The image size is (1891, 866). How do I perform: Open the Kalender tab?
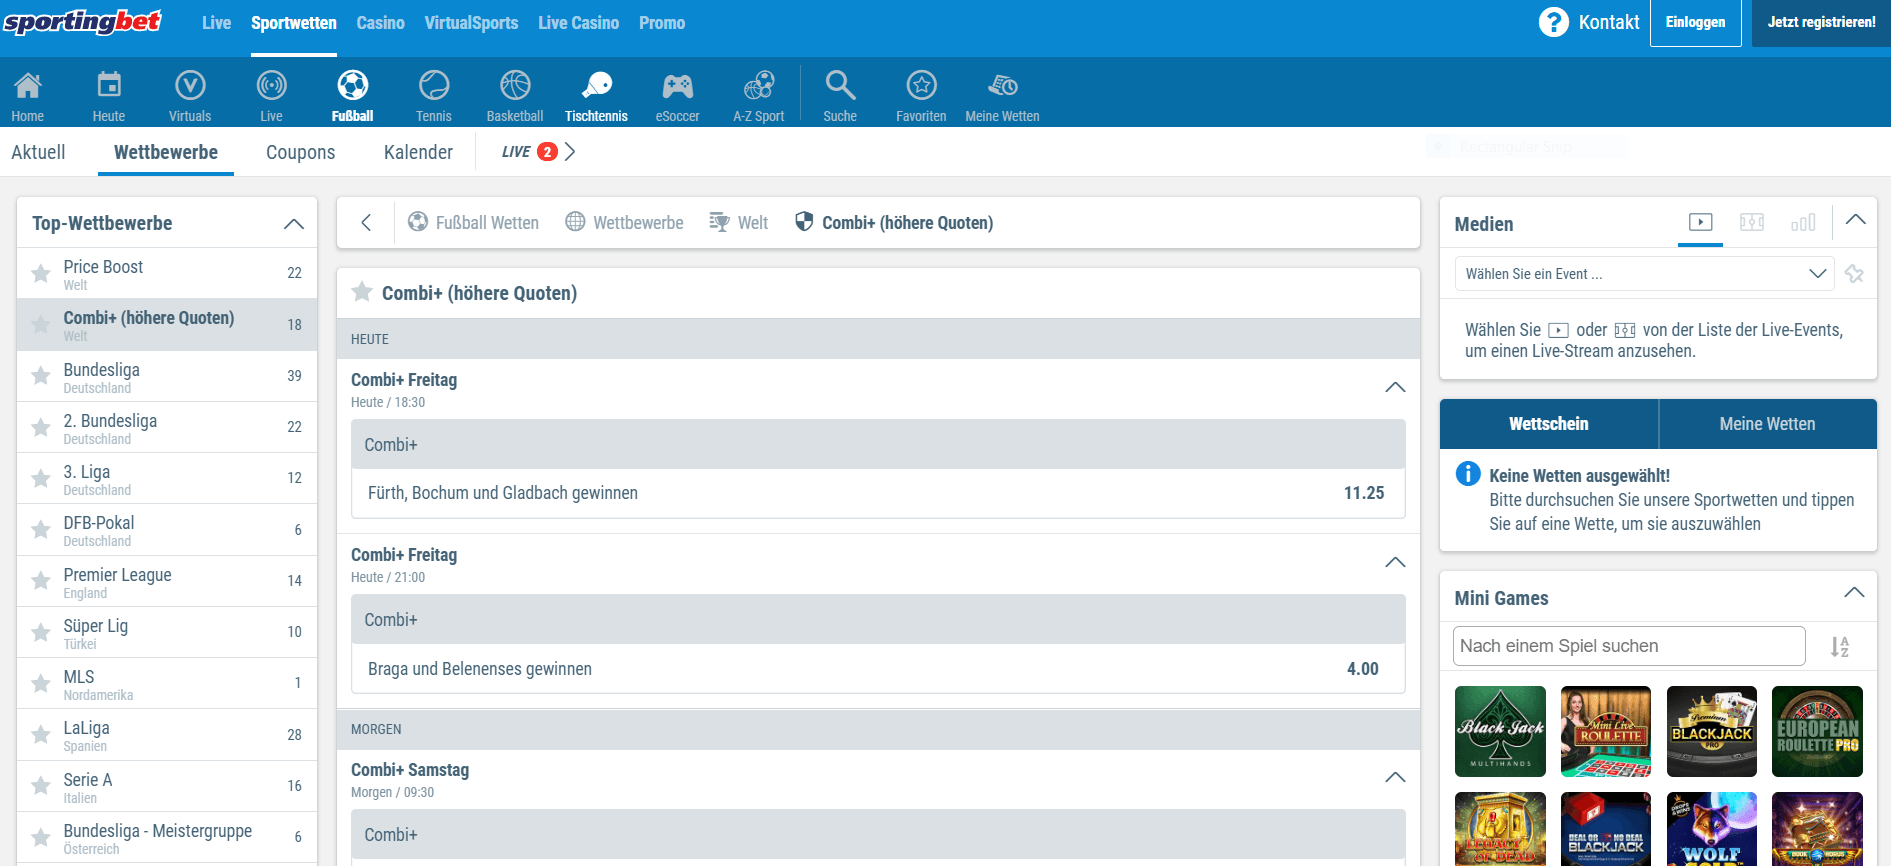(x=418, y=152)
